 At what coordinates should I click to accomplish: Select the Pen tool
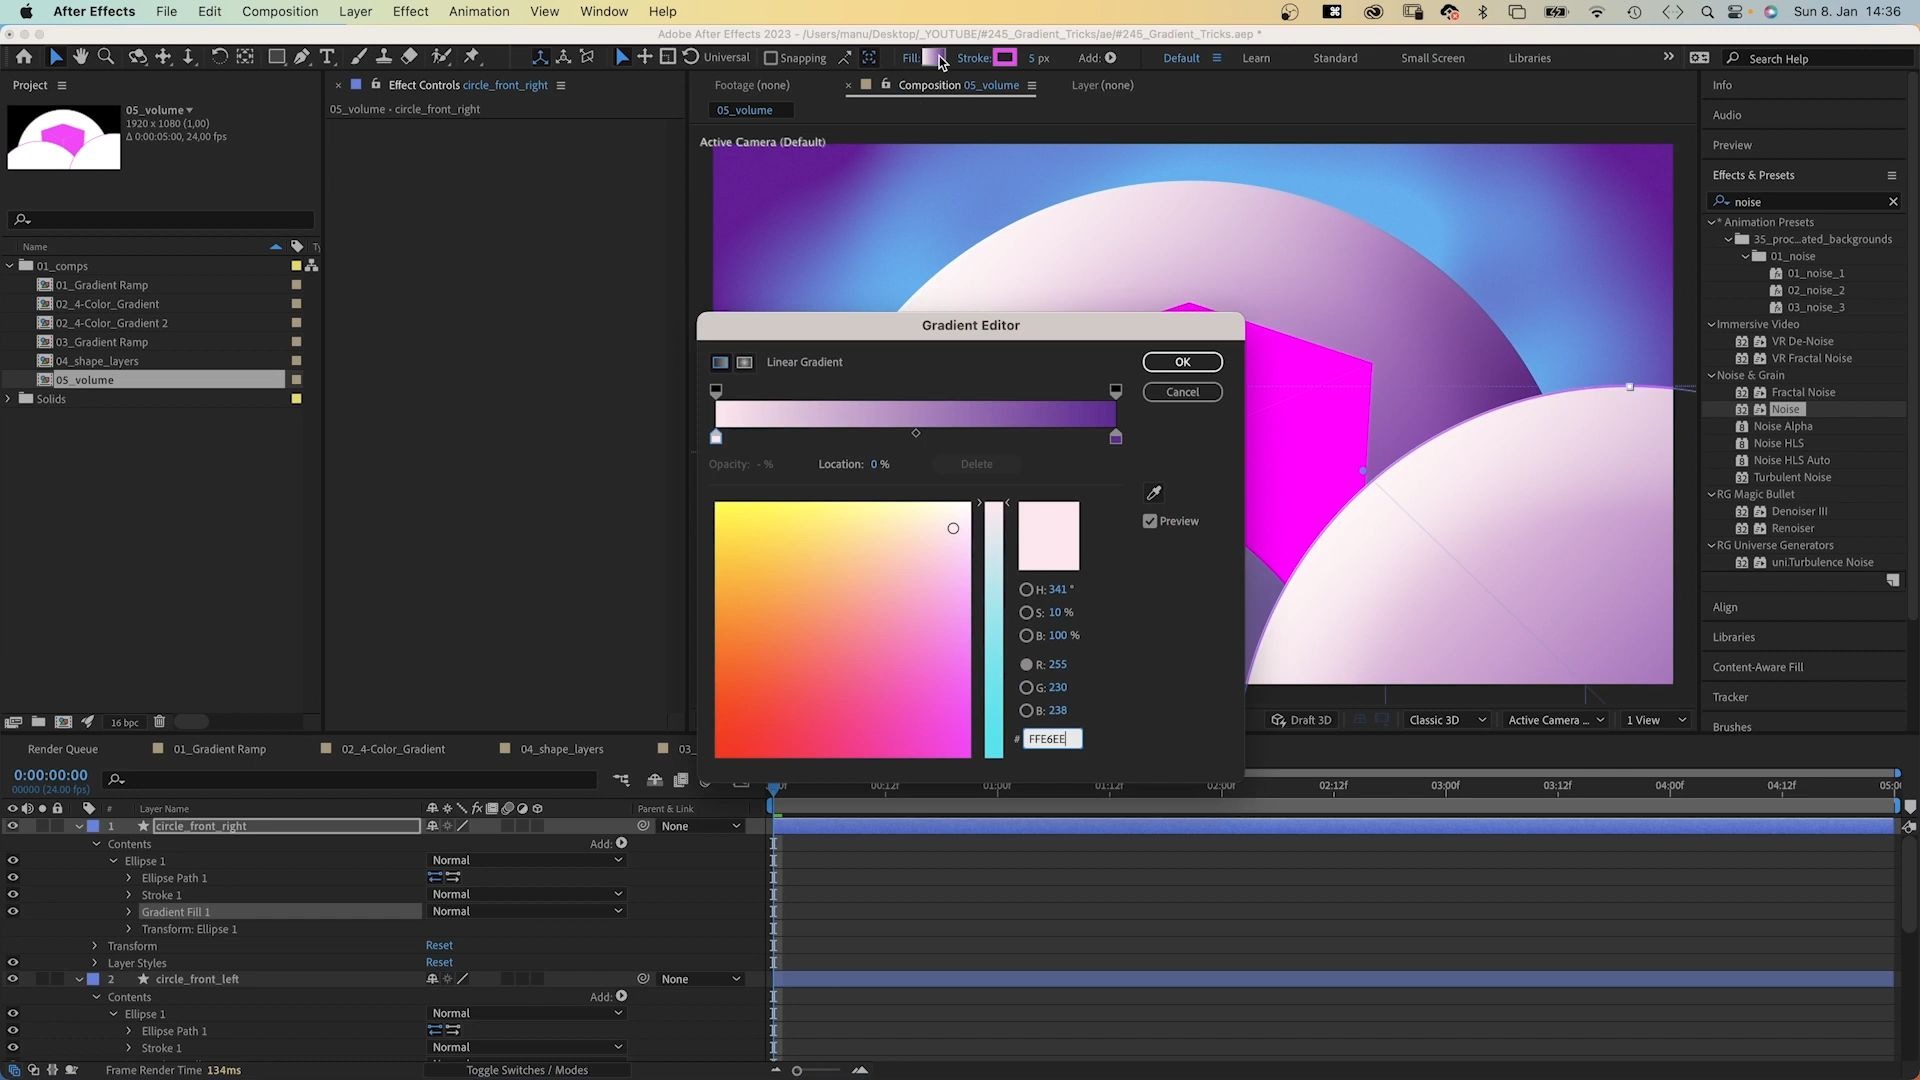[x=302, y=57]
